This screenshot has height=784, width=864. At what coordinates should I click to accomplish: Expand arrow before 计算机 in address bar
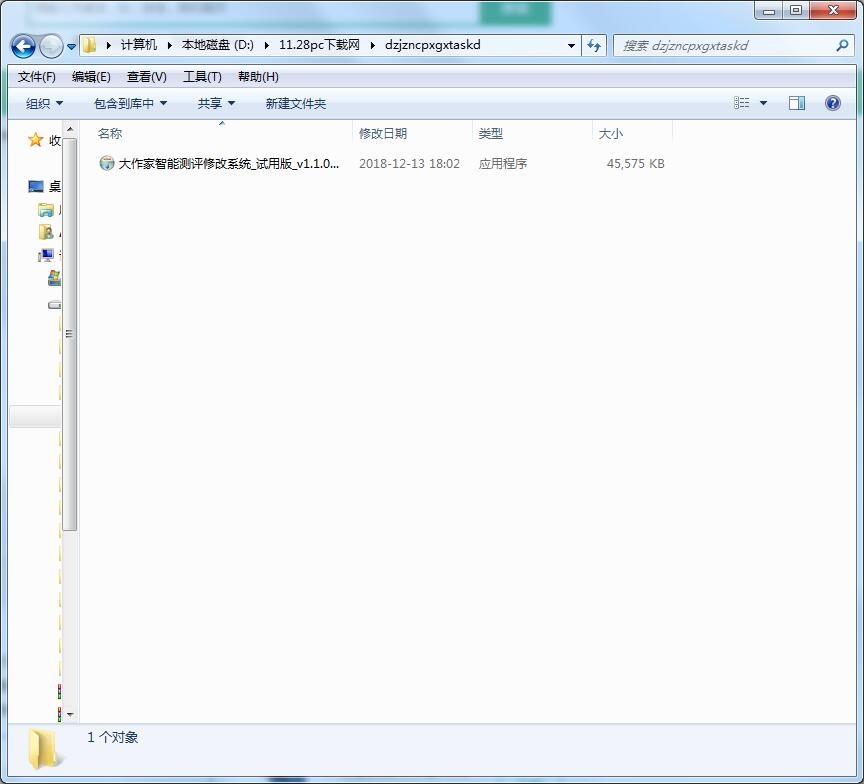pos(109,46)
